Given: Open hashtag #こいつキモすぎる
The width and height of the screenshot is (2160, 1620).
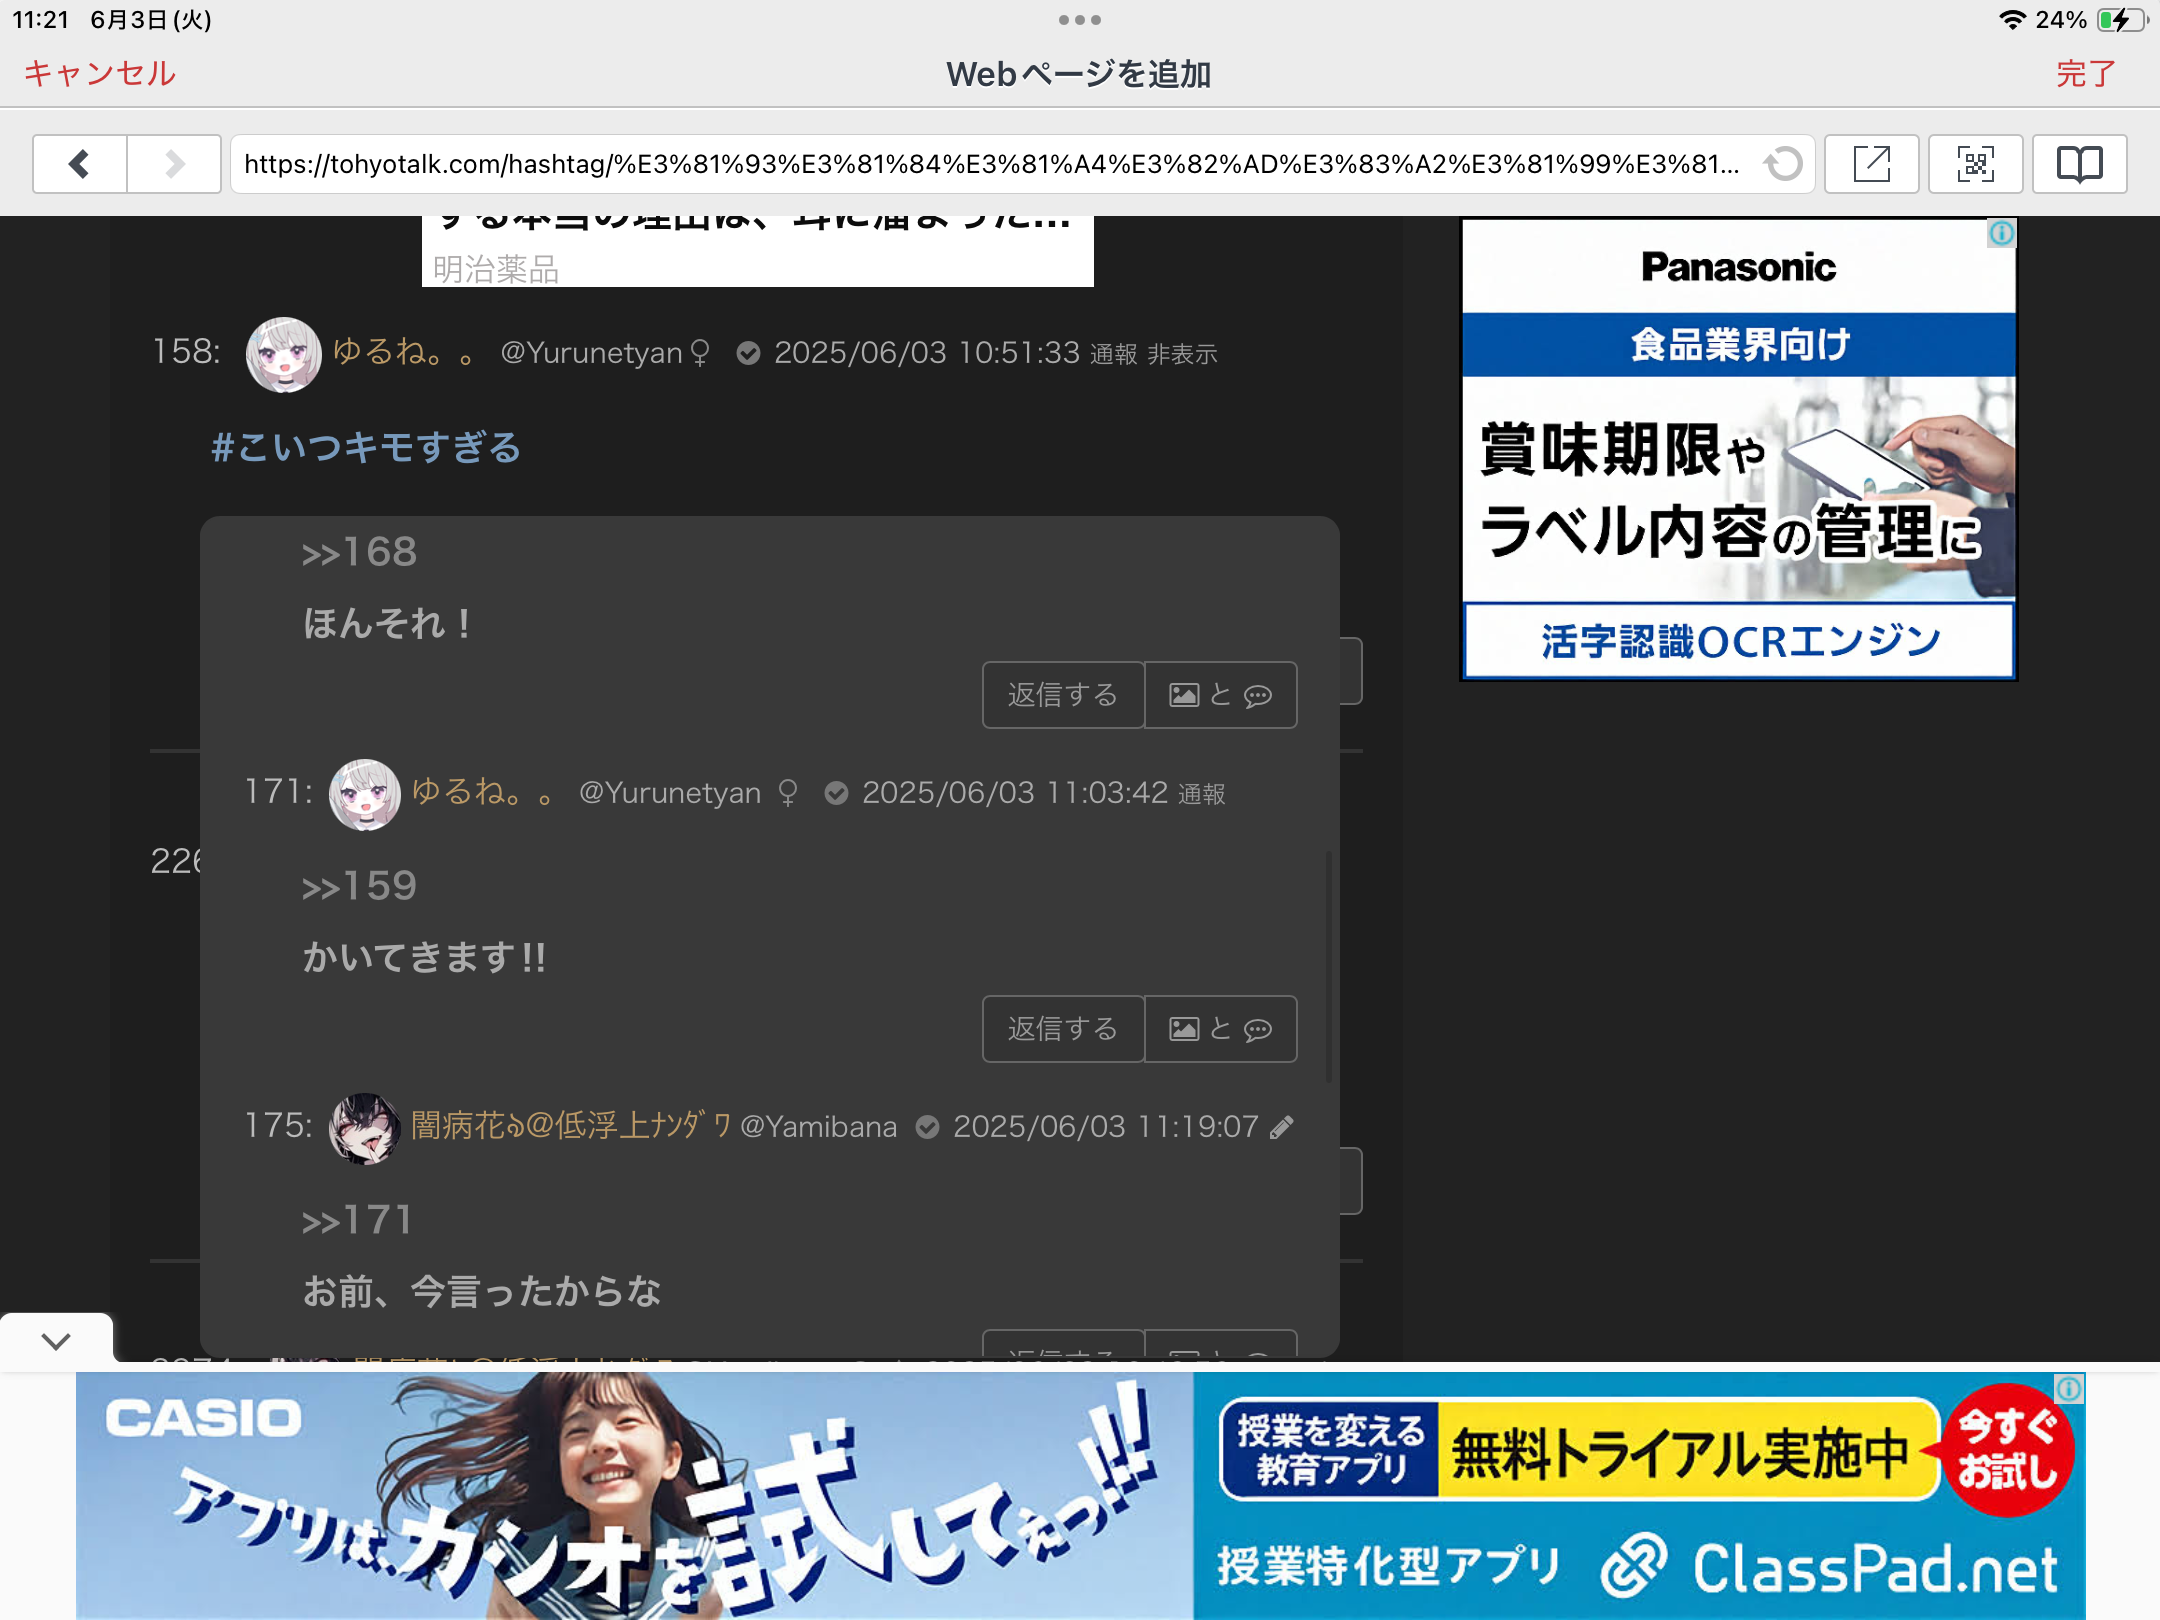Looking at the screenshot, I should point(366,447).
